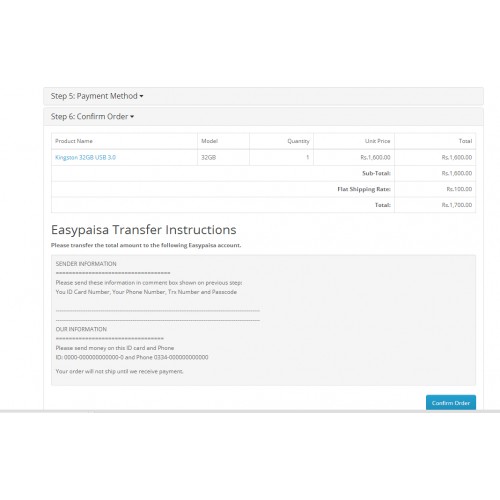Click the Rs.1,600.00 unit price cell
500x500 pixels.
pyautogui.click(x=375, y=157)
